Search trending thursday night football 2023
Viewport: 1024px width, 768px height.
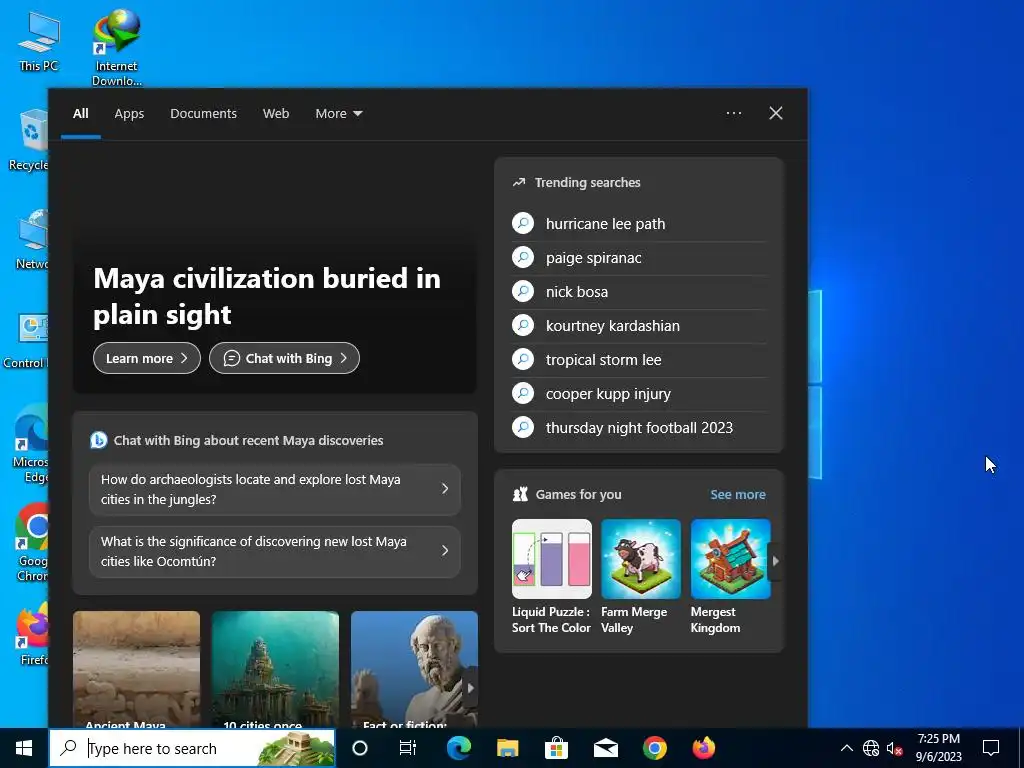pyautogui.click(x=639, y=428)
